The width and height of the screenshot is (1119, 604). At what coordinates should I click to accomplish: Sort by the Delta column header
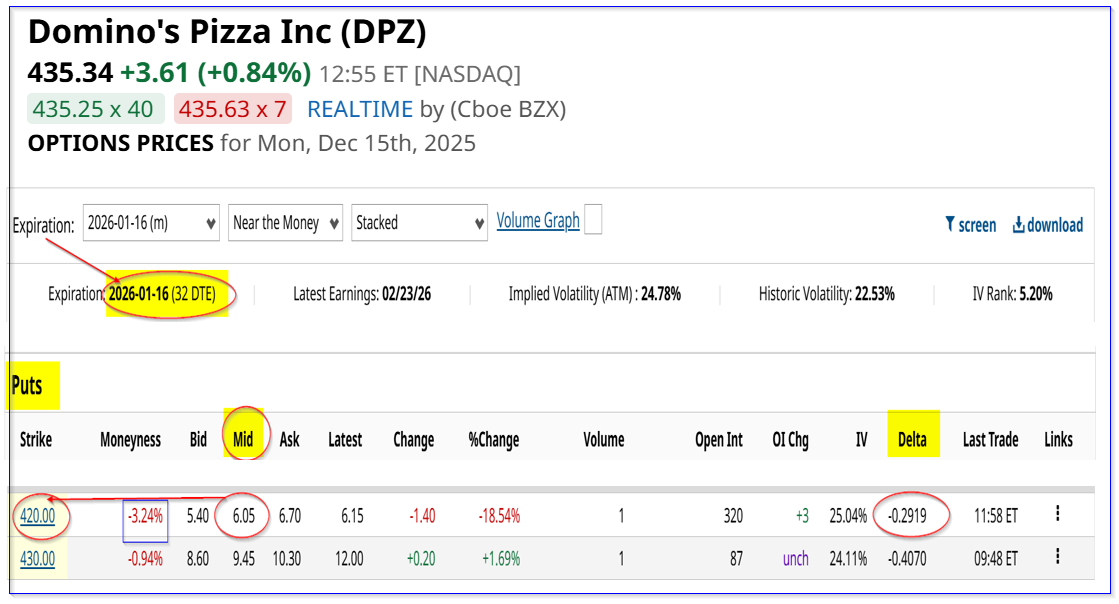click(x=912, y=439)
